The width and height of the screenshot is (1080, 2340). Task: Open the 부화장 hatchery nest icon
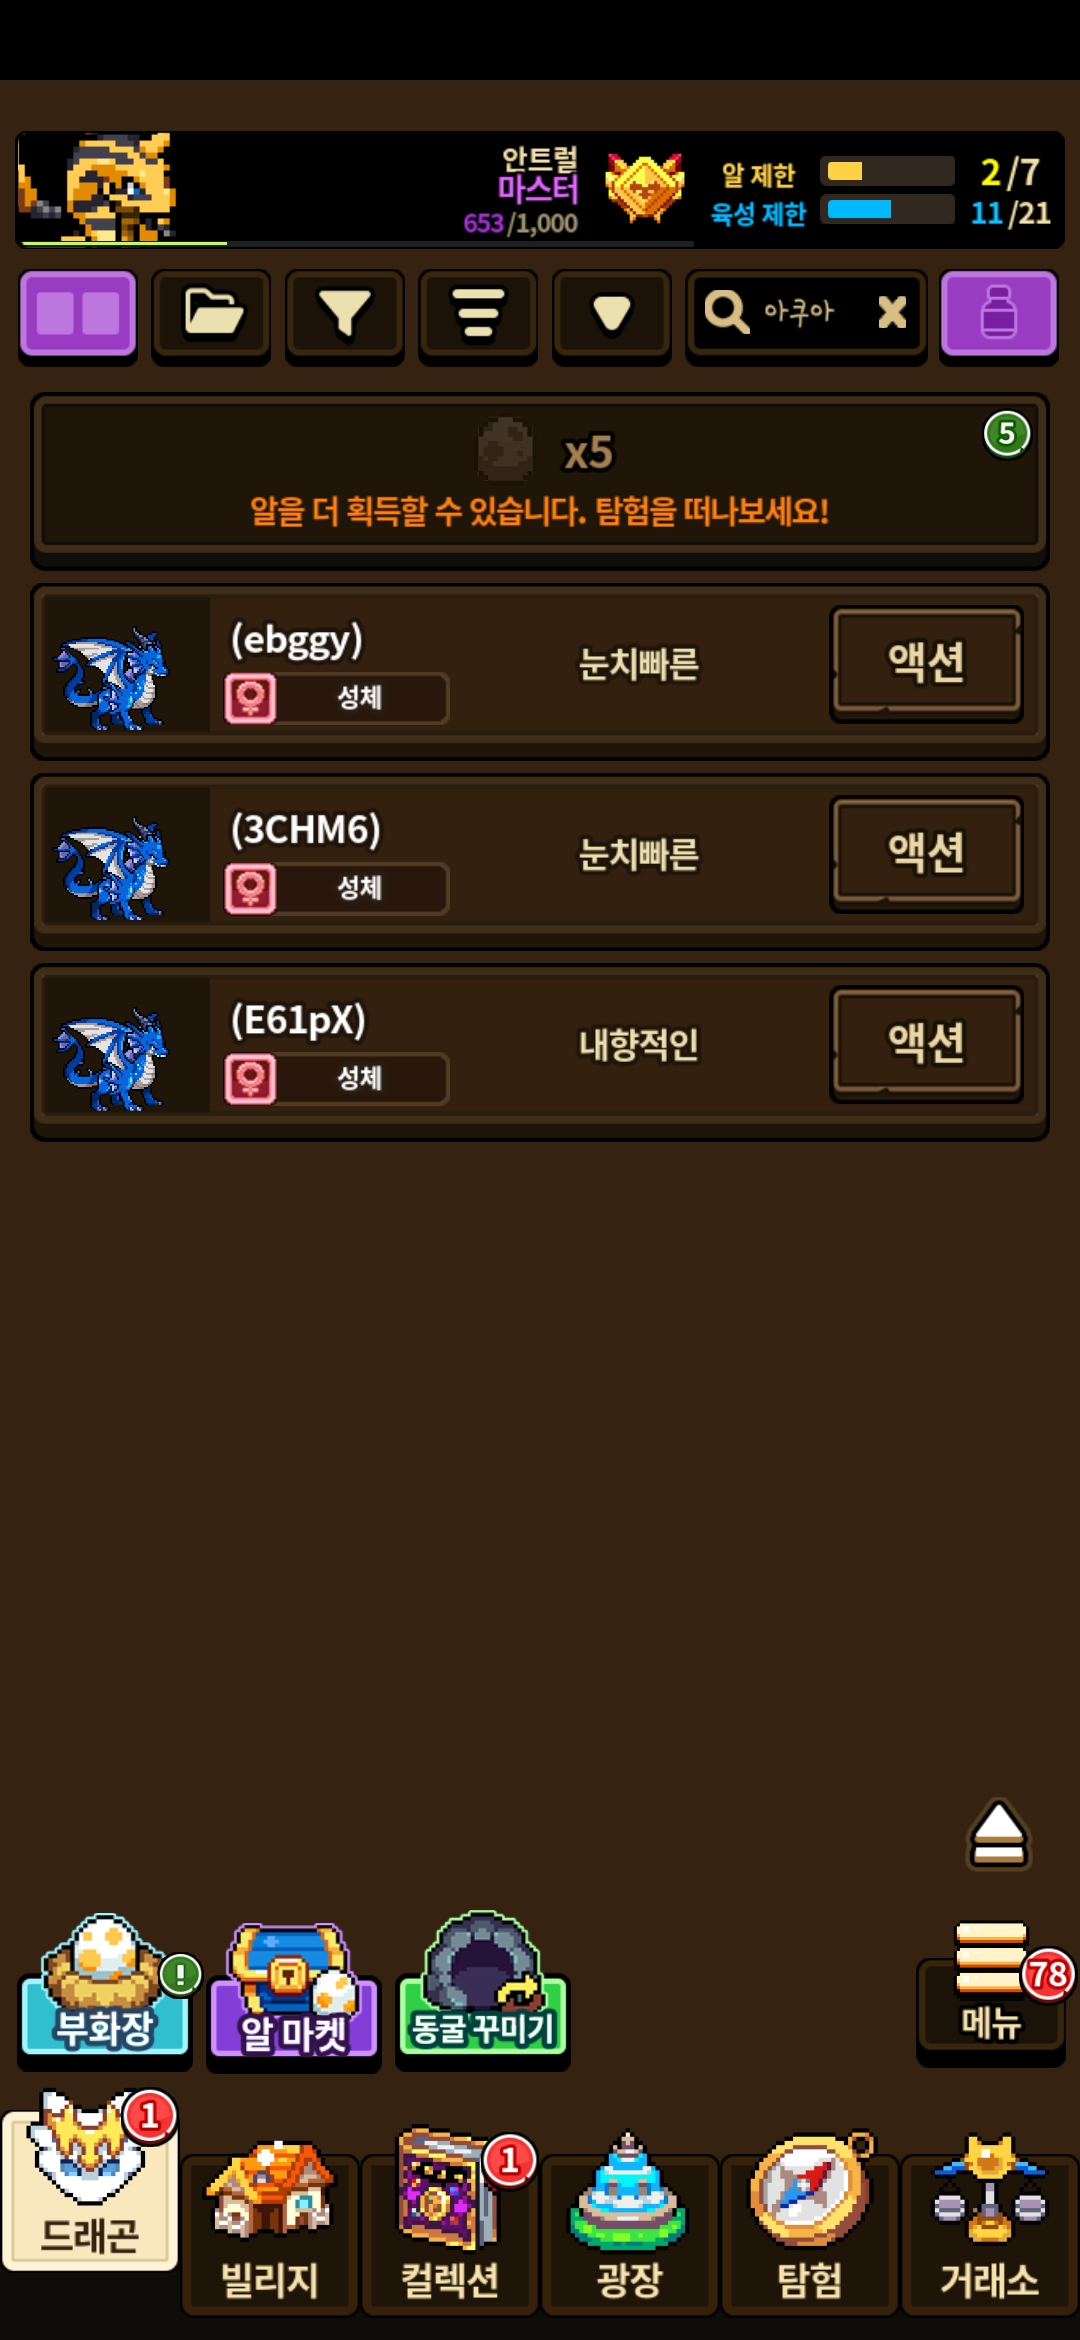pyautogui.click(x=105, y=1989)
